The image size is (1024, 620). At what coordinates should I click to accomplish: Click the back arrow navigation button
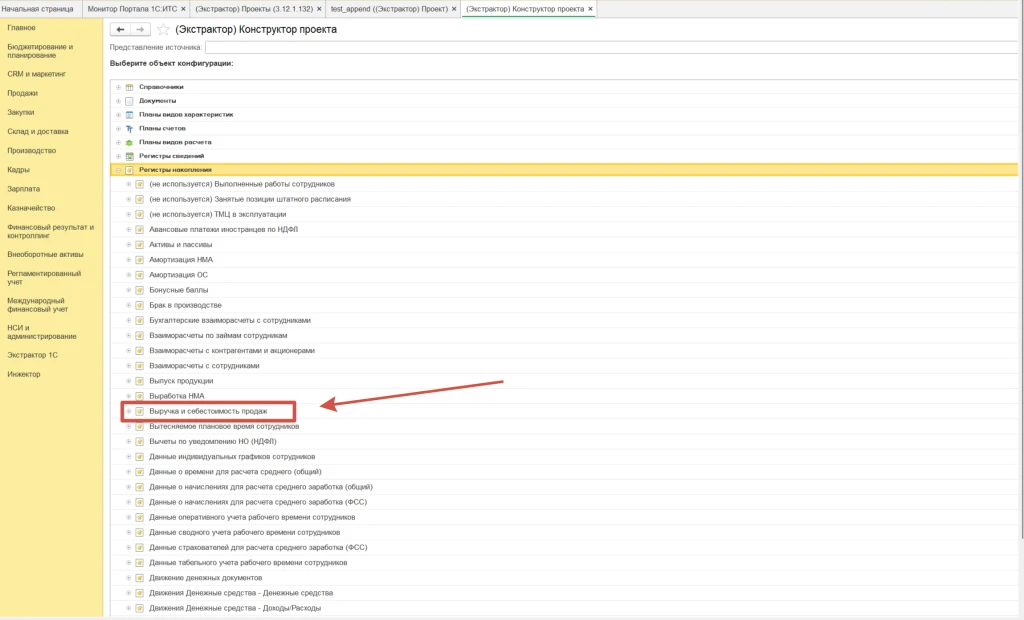(x=120, y=29)
